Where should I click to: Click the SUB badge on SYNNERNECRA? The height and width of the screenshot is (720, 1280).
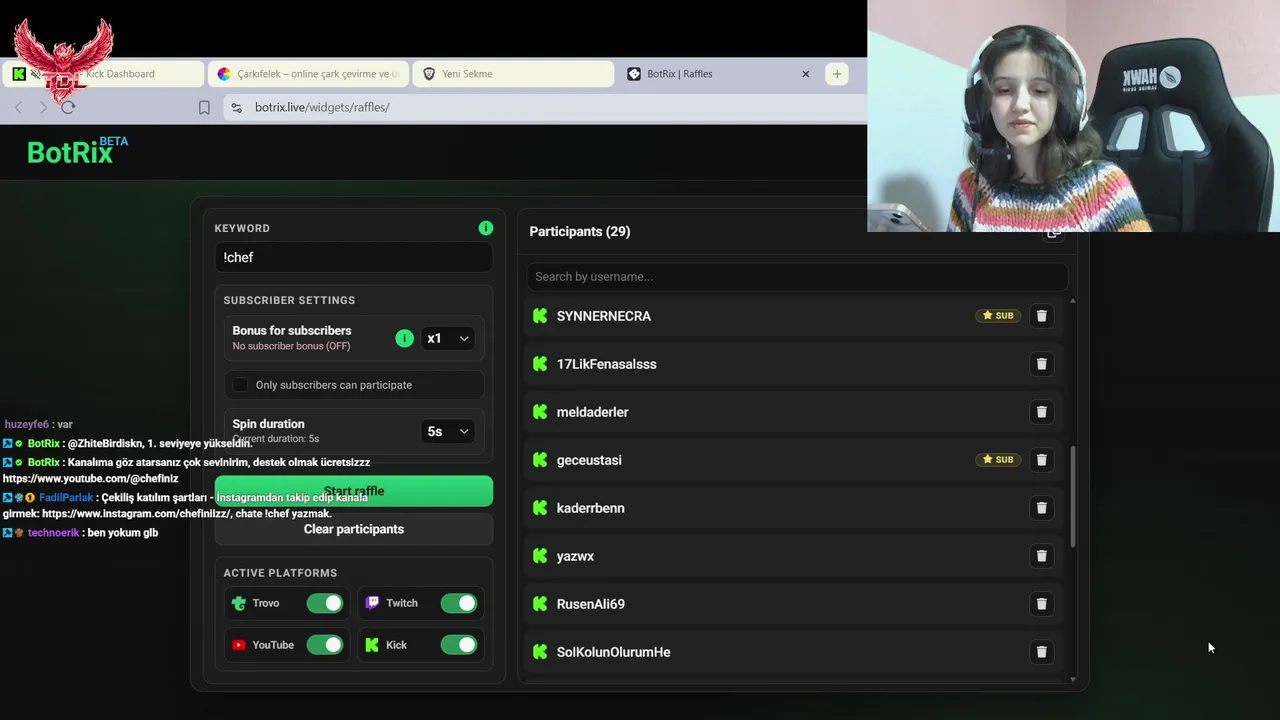tap(998, 316)
